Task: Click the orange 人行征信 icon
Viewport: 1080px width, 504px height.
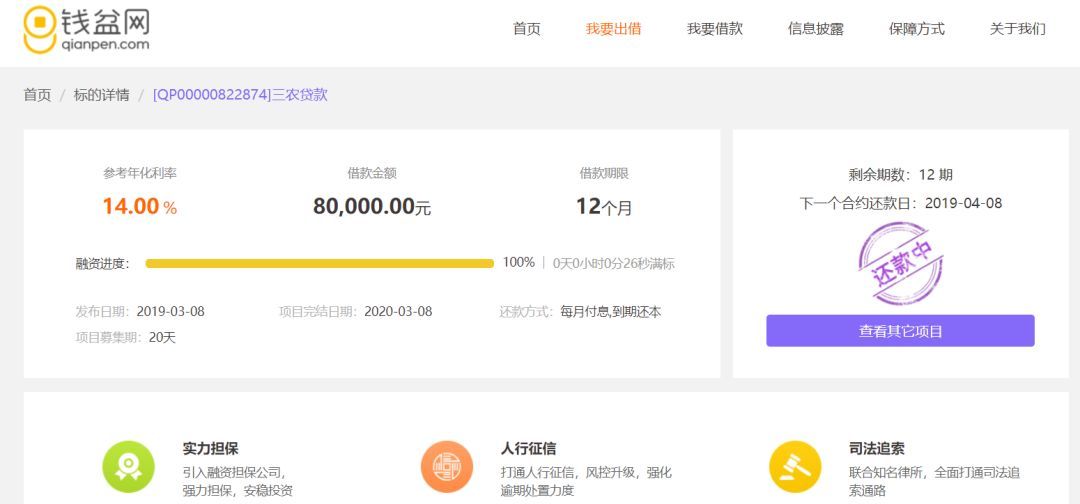Action: click(447, 466)
